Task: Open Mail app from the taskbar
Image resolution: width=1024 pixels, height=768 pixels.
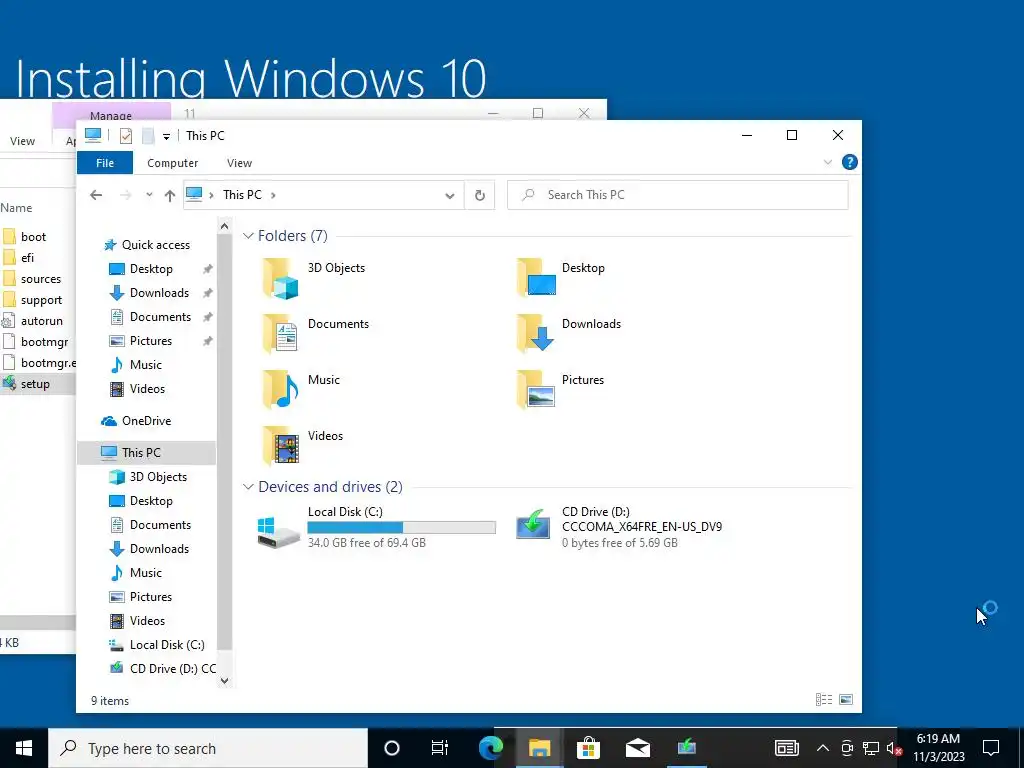Action: (x=637, y=748)
